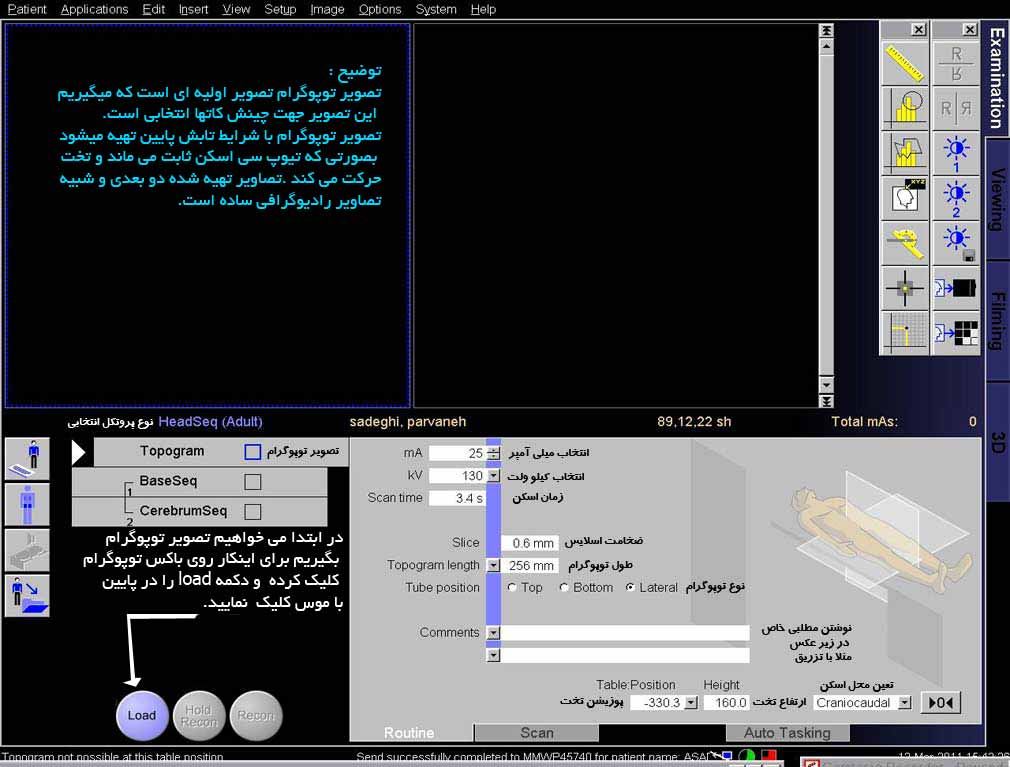Open patient registration icon with keyboard
The image size is (1010, 767).
click(x=27, y=459)
